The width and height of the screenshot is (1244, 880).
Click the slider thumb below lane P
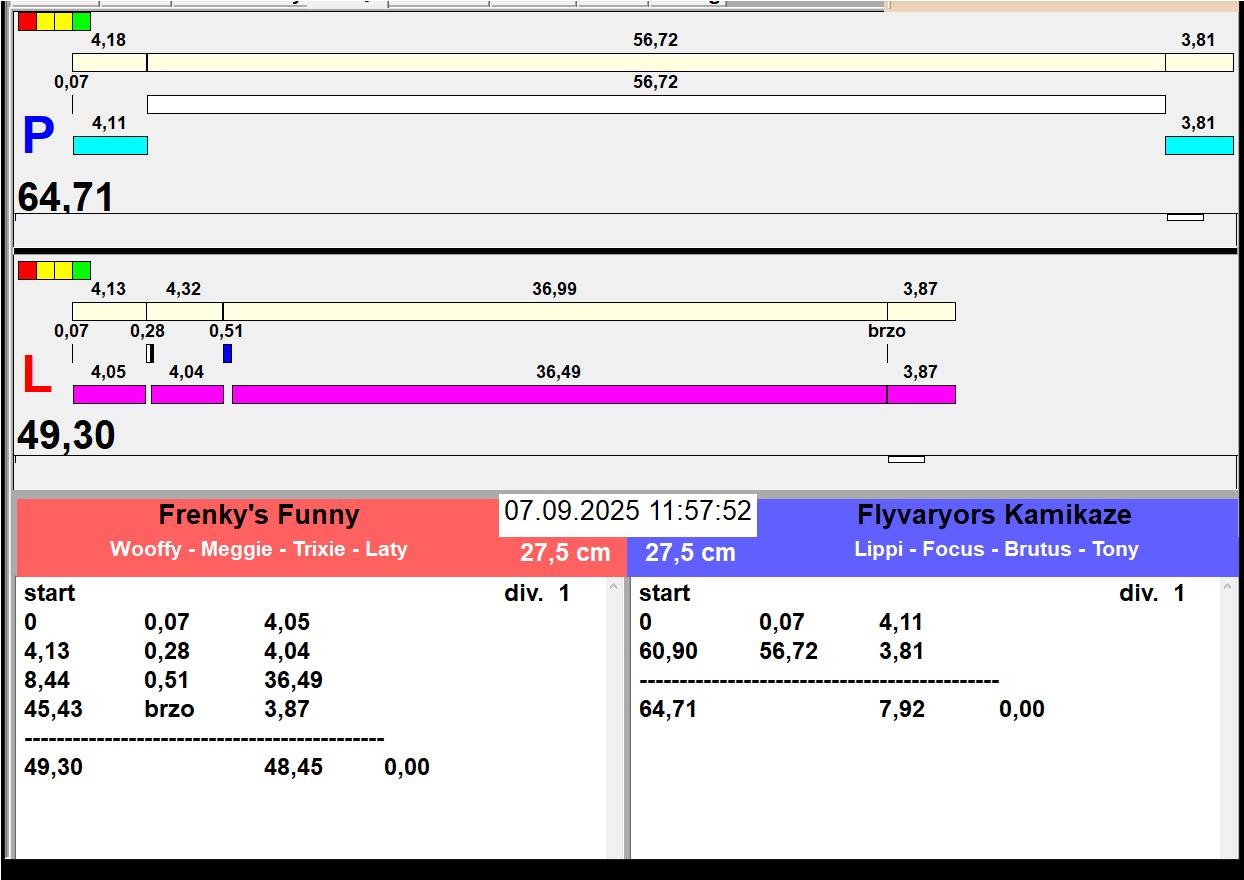[x=1185, y=217]
